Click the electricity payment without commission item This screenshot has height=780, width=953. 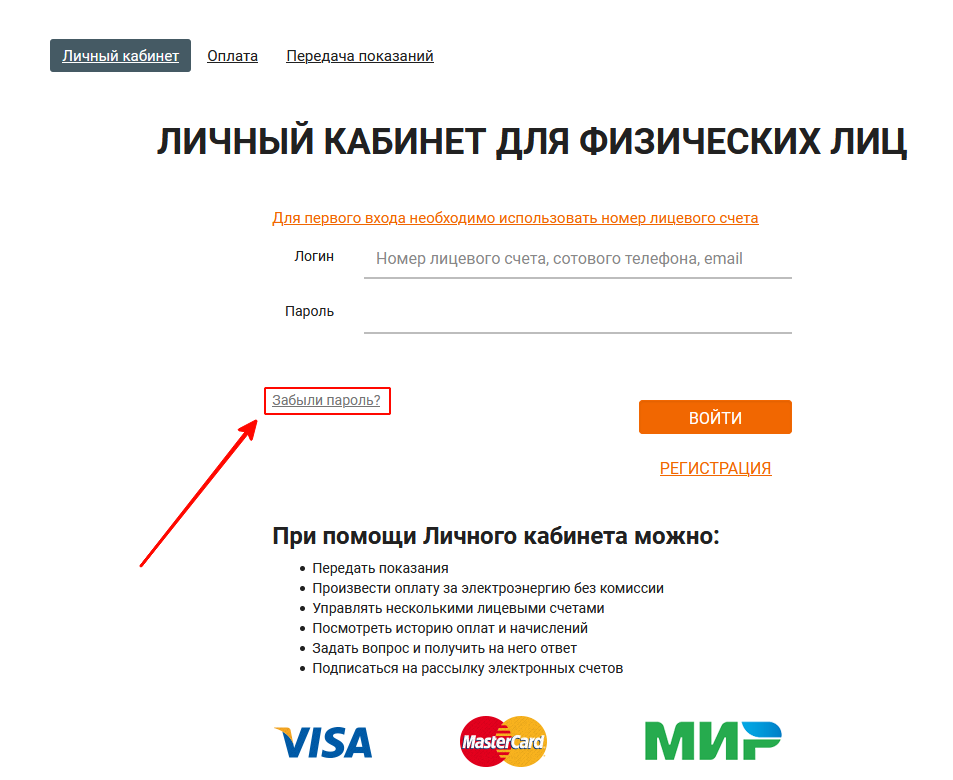pyautogui.click(x=488, y=588)
